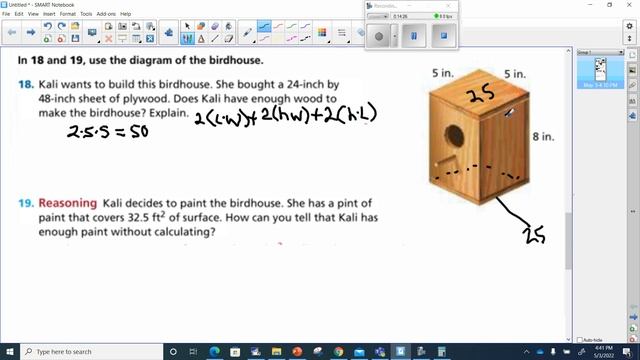
Task: Stop the recording in the recorder window
Action: click(444, 36)
